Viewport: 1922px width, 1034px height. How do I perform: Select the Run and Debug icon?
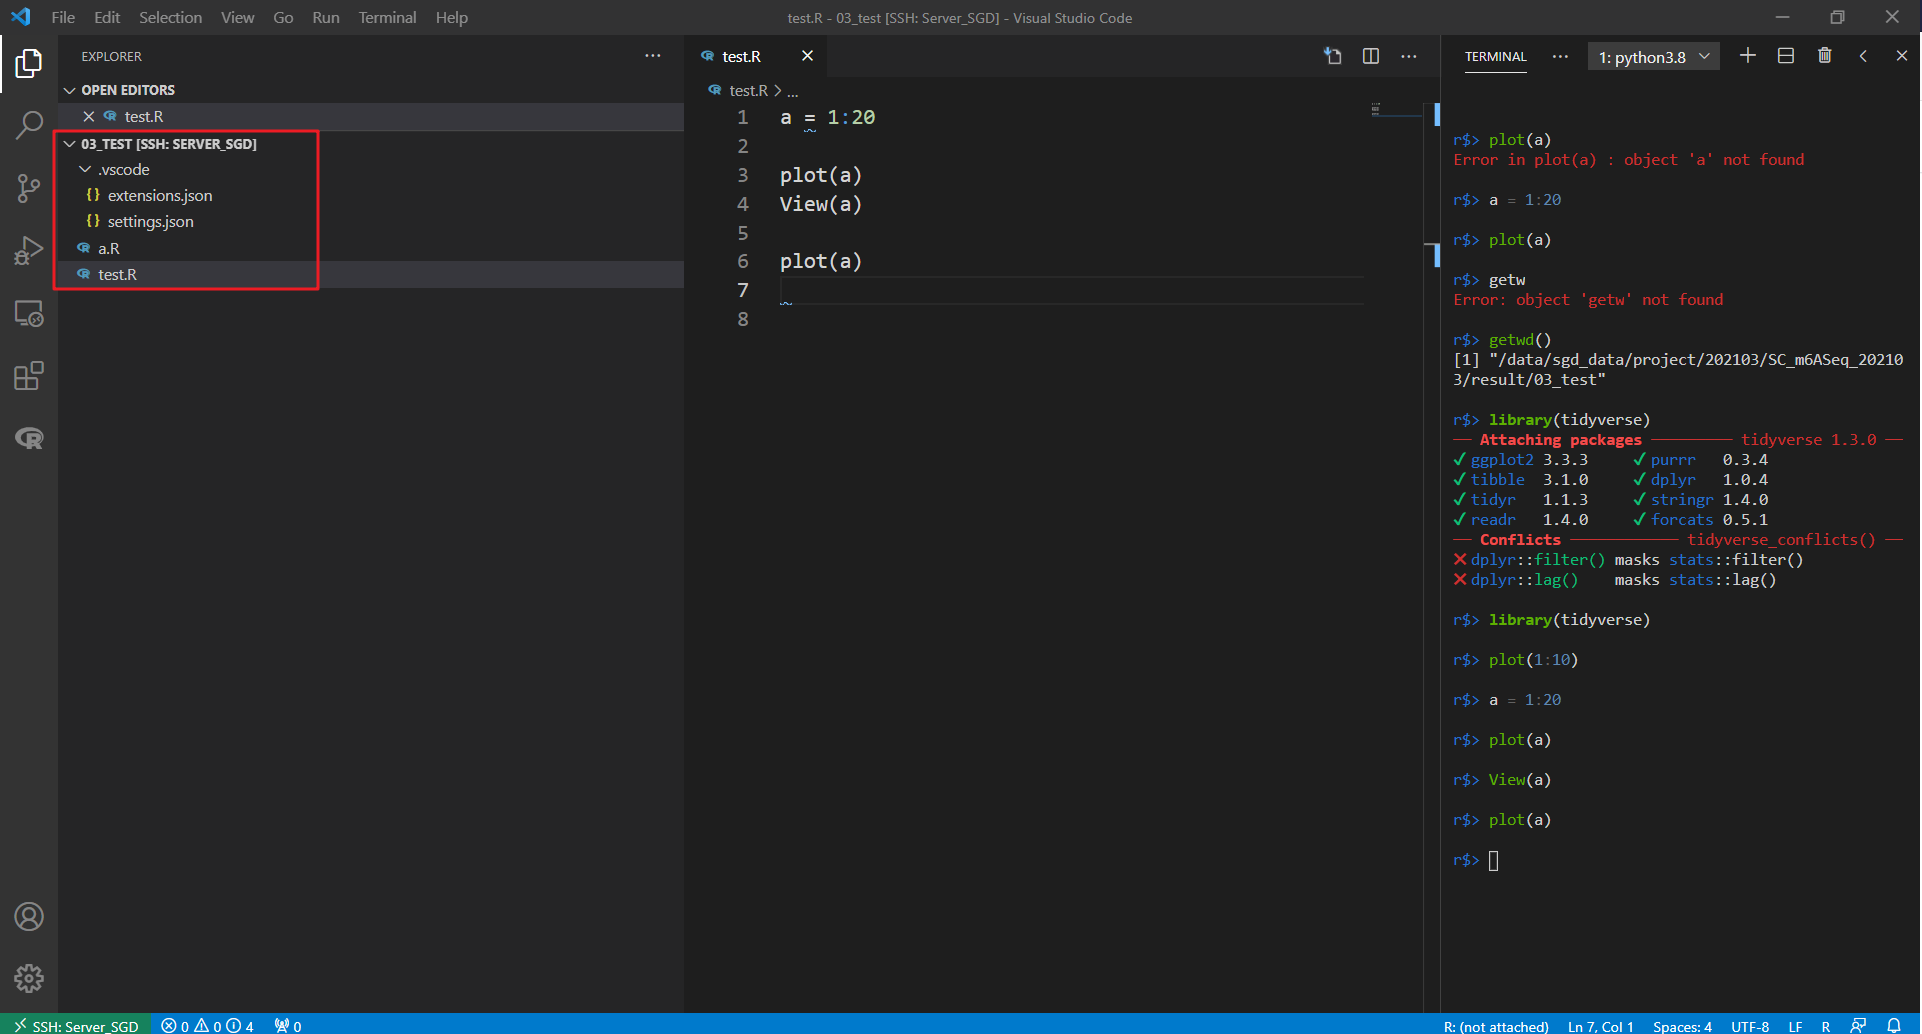(29, 251)
